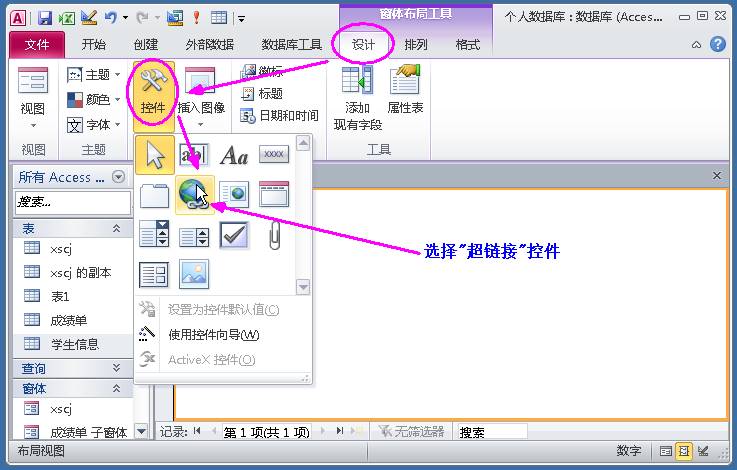The height and width of the screenshot is (470, 737).
Task: Open the 字体 fonts dropdown
Action: click(94, 125)
